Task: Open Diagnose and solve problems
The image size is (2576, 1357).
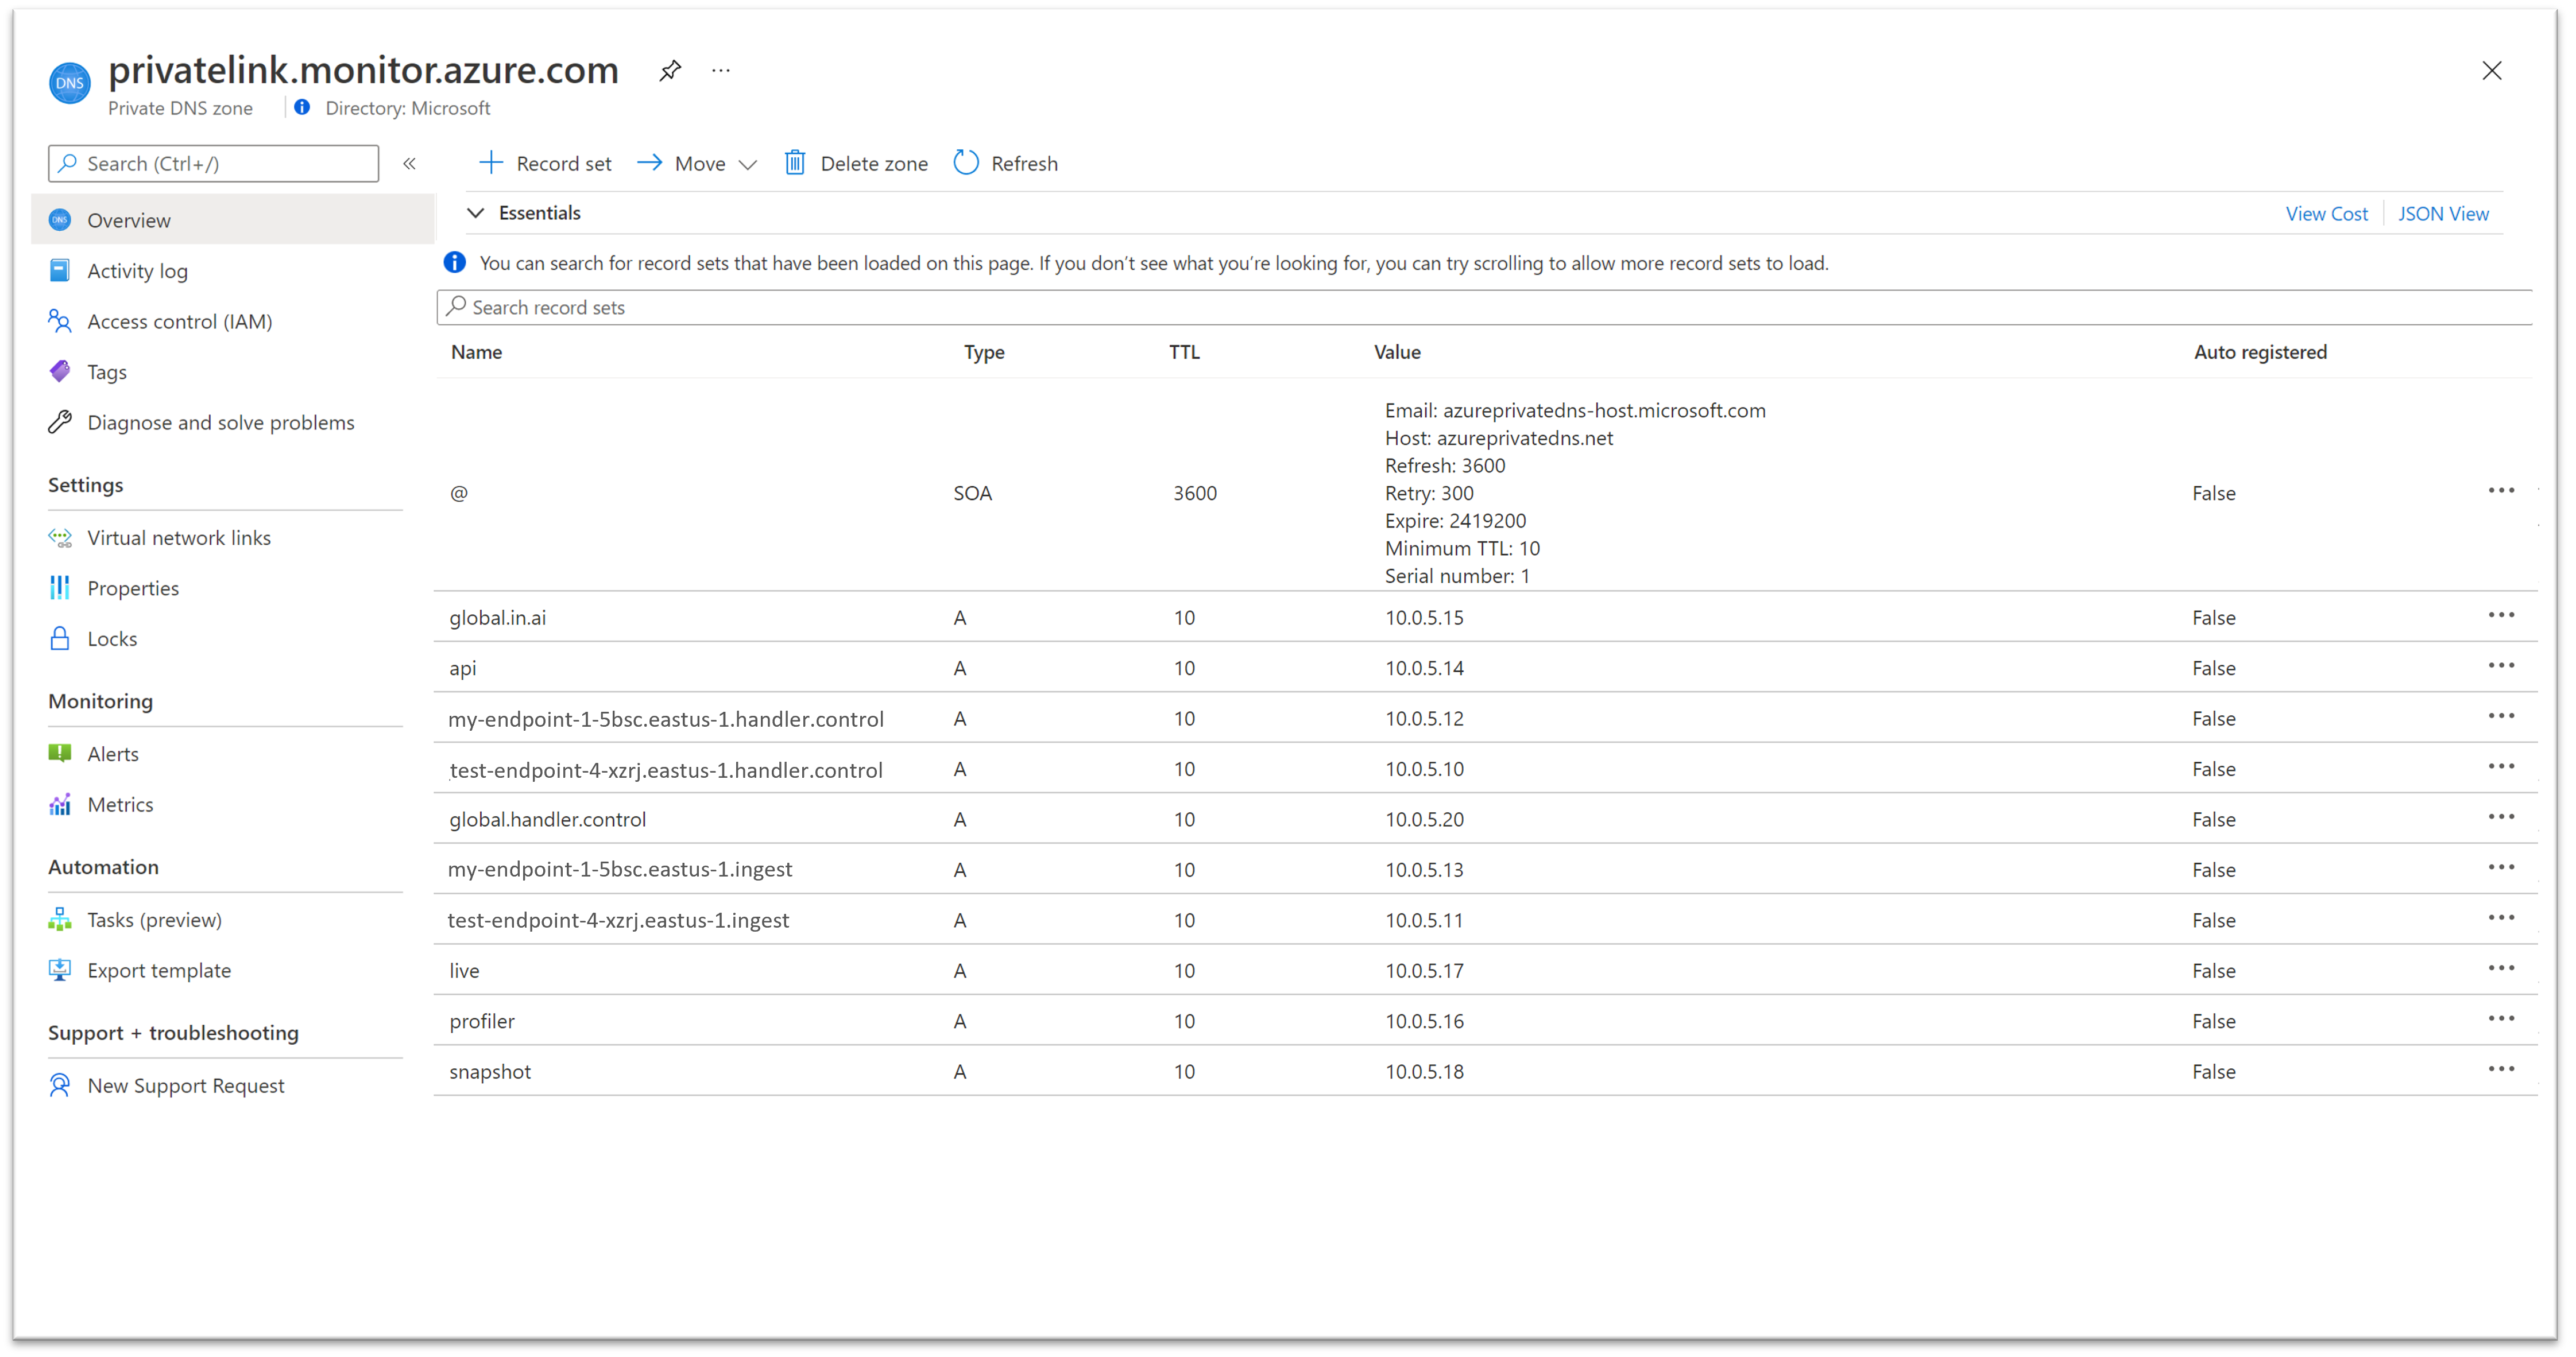Action: [x=220, y=422]
